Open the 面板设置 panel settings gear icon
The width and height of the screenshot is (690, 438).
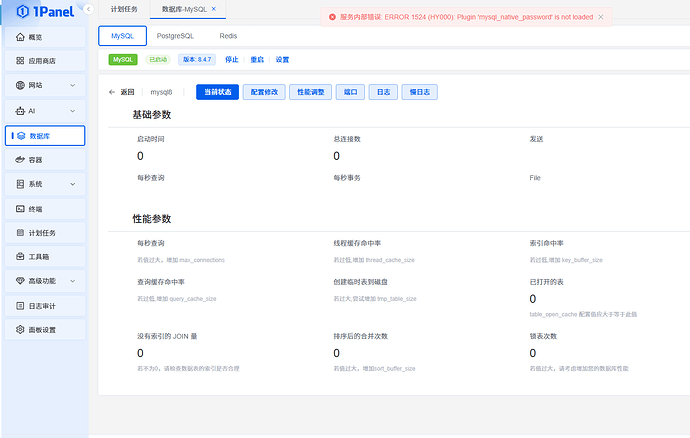click(x=21, y=330)
